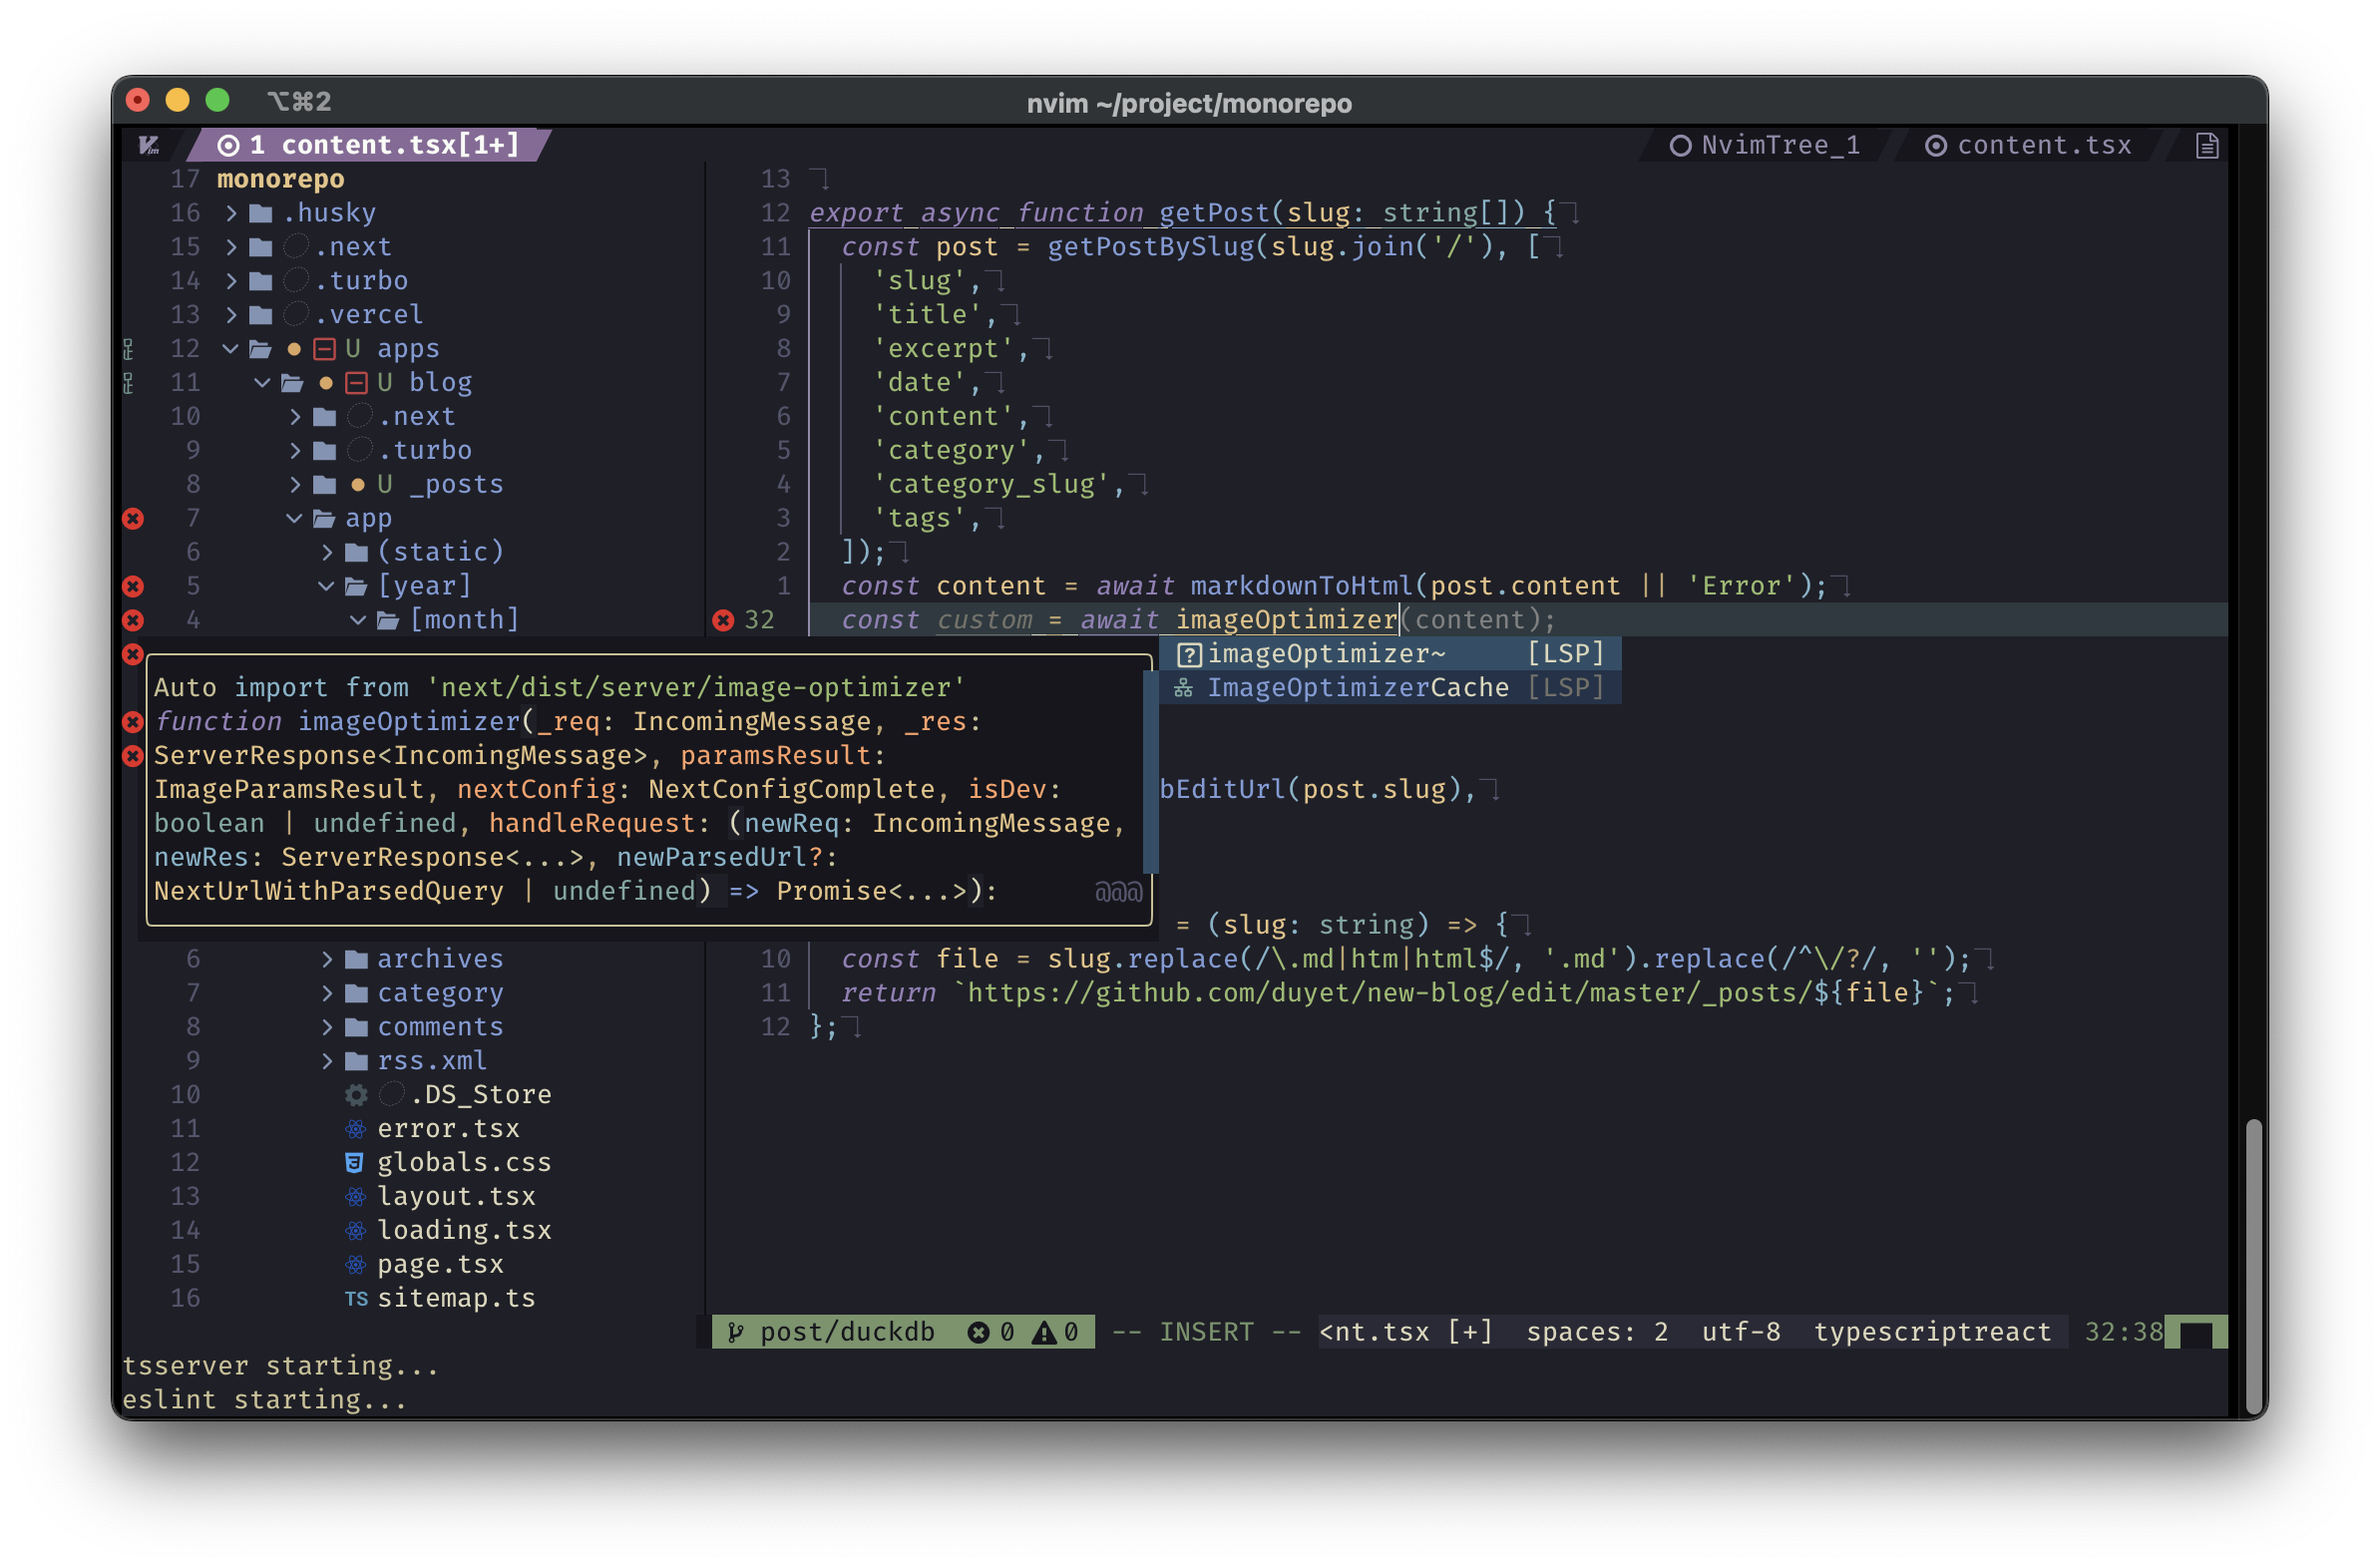Click the Vim logo icon in tabline

(149, 146)
